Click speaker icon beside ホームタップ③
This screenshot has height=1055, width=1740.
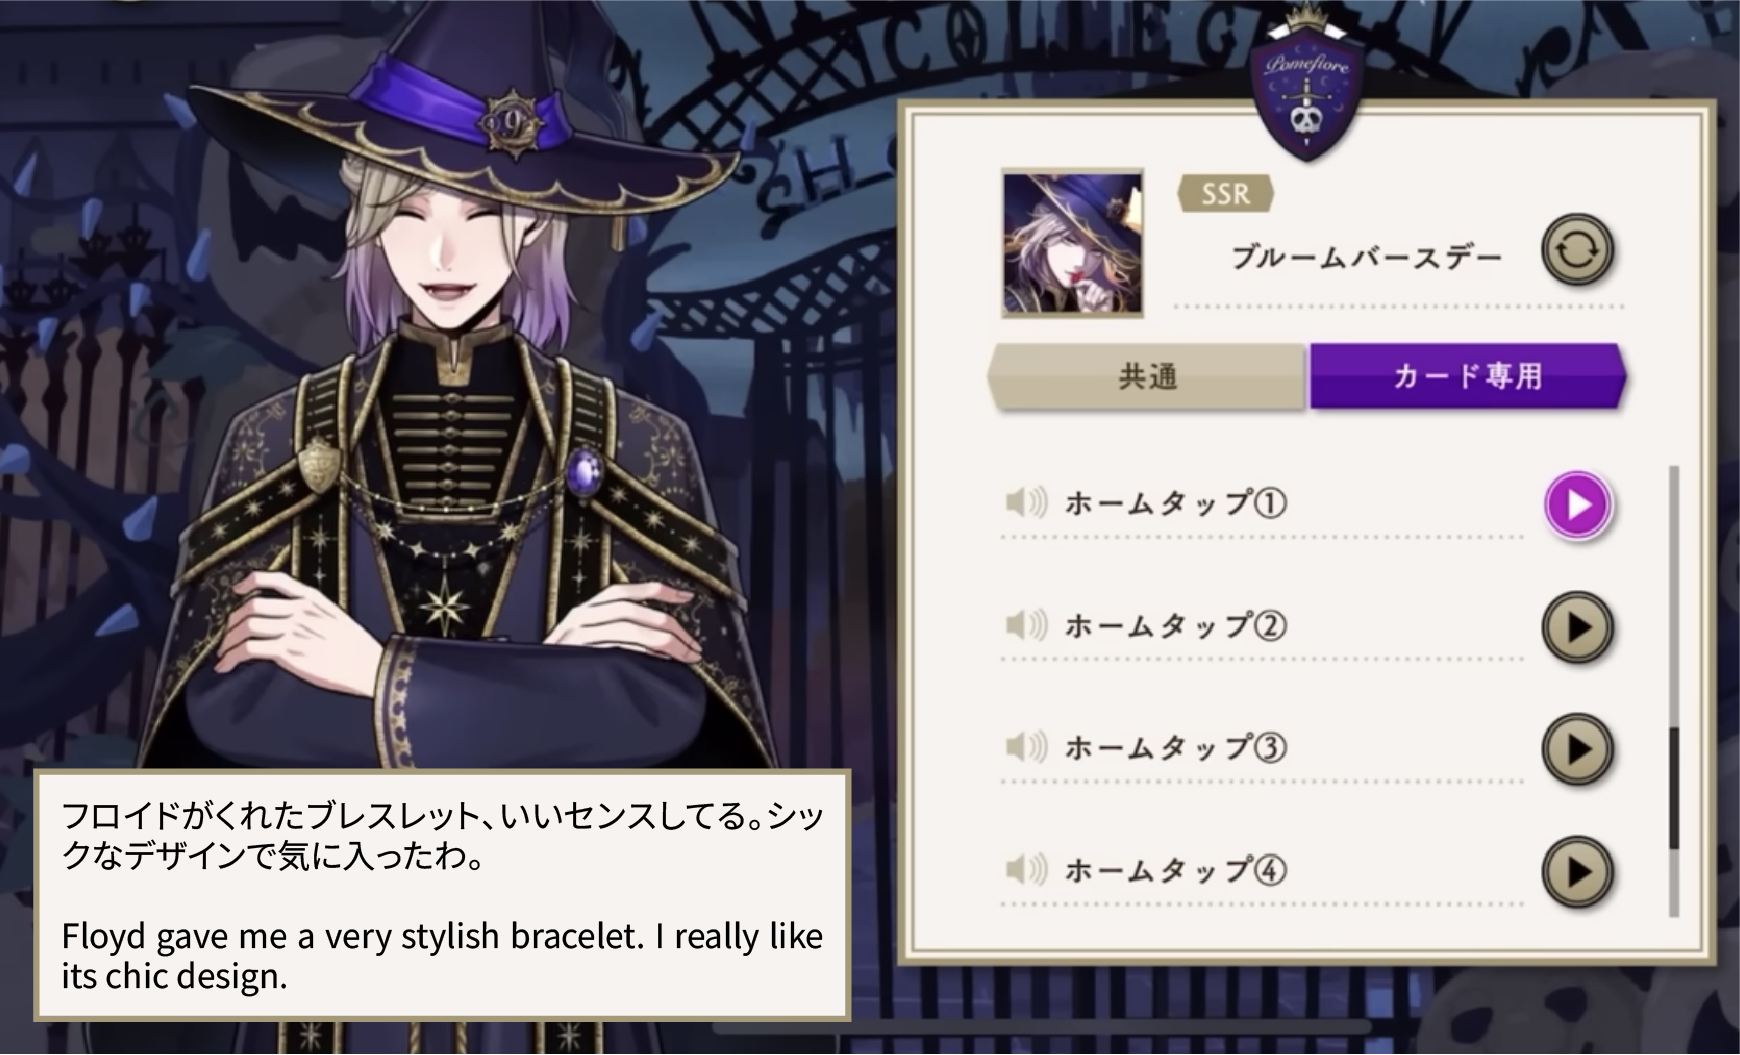point(1026,747)
